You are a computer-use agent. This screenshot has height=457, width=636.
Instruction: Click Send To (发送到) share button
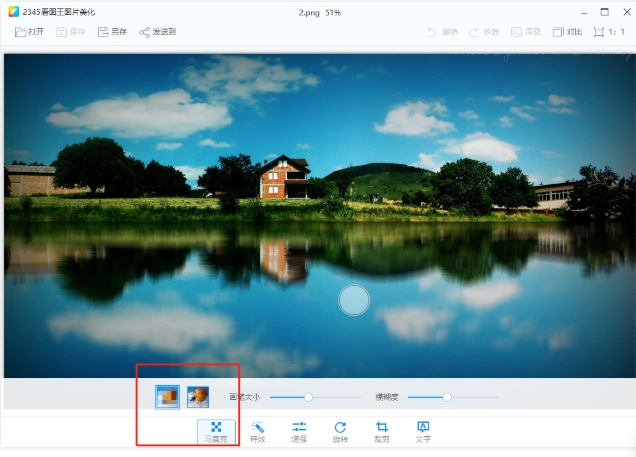(x=157, y=32)
